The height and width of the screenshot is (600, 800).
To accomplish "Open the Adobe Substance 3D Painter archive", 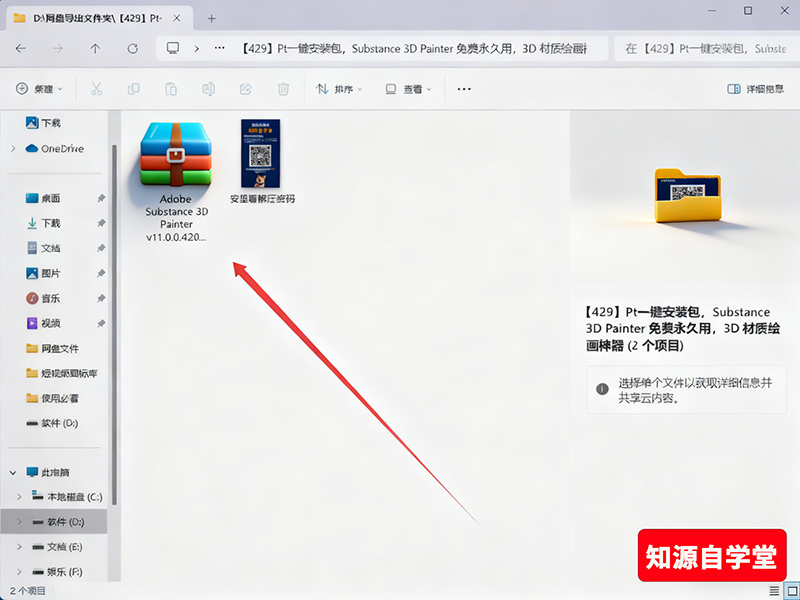I will click(x=176, y=156).
